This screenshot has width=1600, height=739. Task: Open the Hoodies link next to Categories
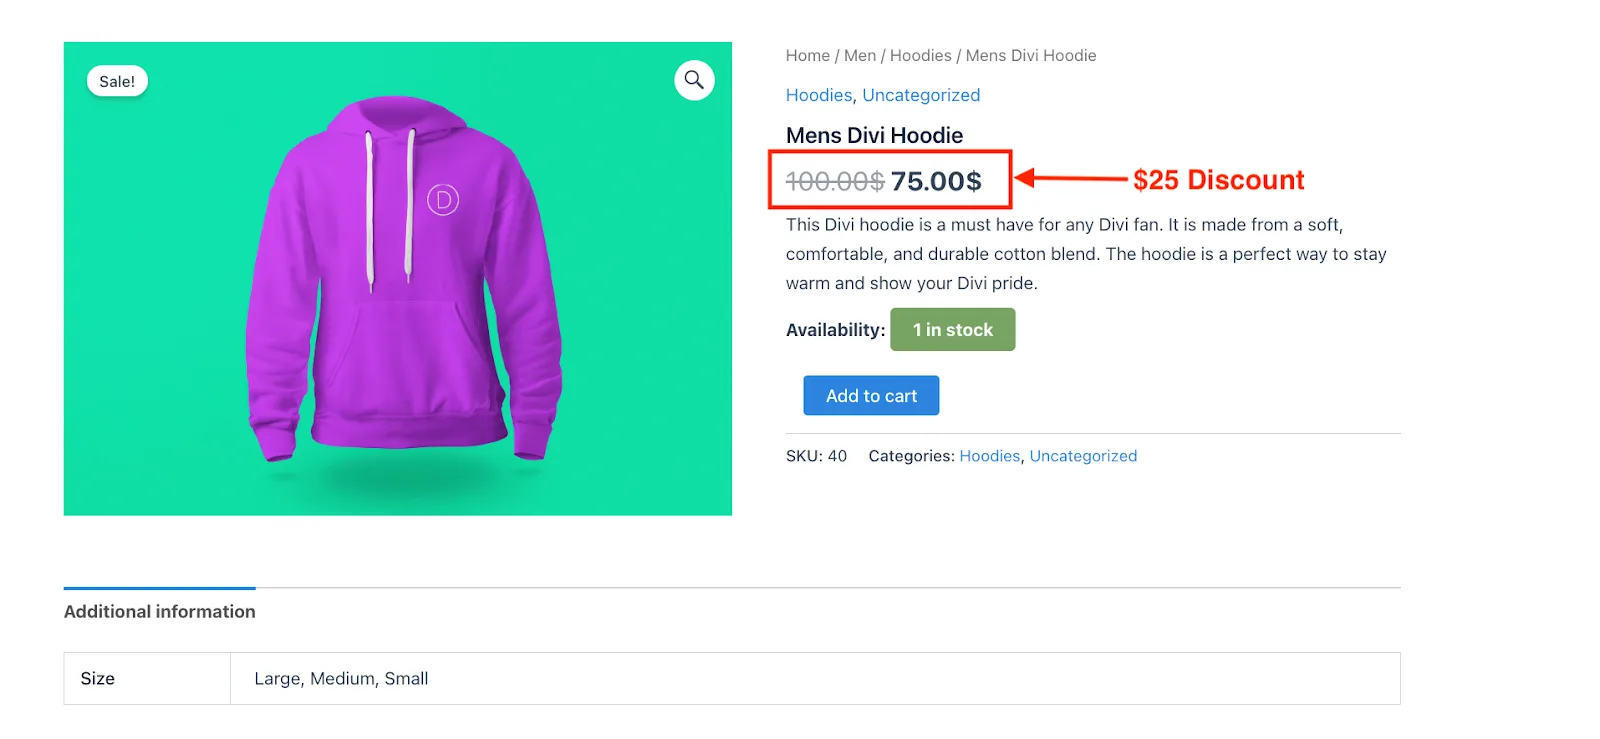pyautogui.click(x=990, y=456)
